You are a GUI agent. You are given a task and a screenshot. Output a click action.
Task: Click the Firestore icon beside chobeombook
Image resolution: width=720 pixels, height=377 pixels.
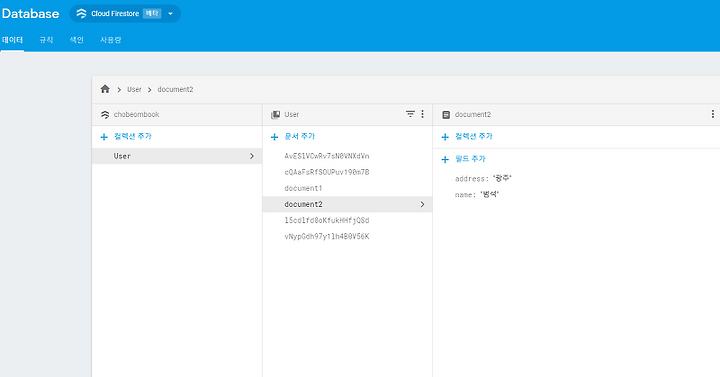(105, 115)
